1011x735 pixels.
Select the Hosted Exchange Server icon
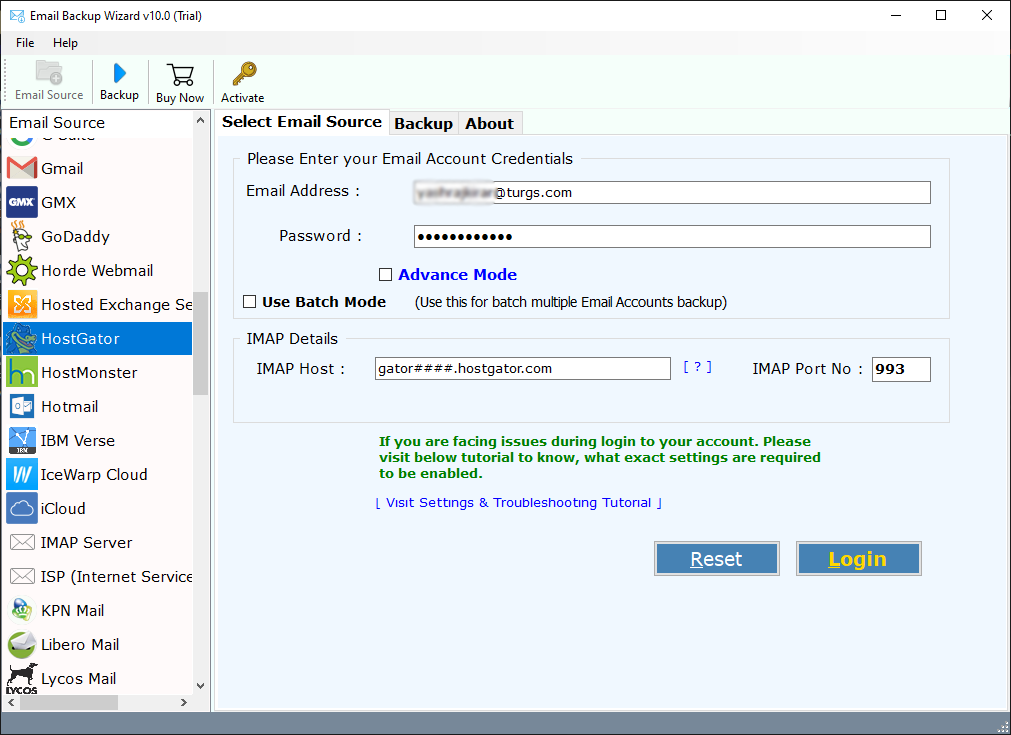click(x=22, y=304)
